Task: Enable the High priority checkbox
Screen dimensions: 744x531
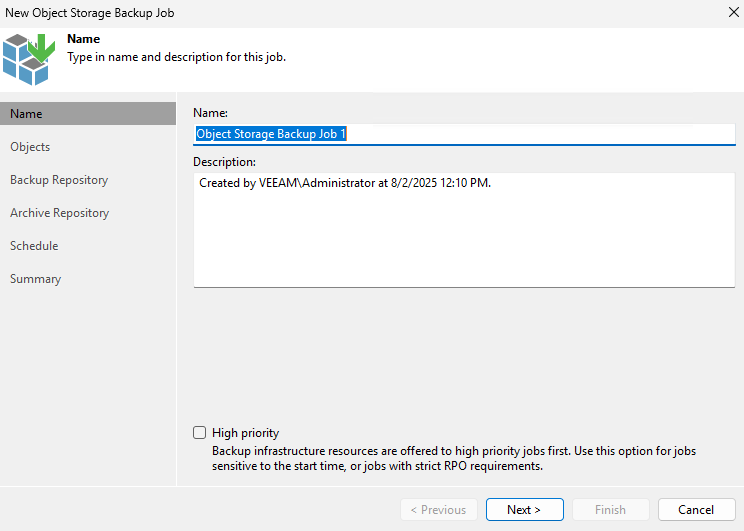Action: pos(199,432)
